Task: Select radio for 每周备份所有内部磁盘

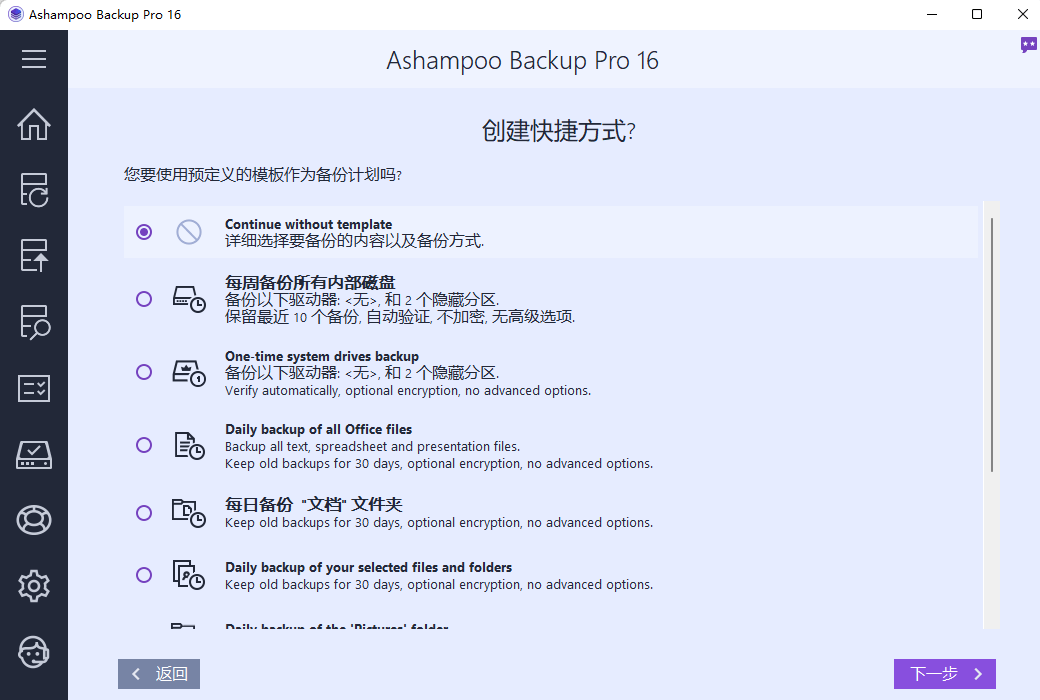Action: (144, 299)
